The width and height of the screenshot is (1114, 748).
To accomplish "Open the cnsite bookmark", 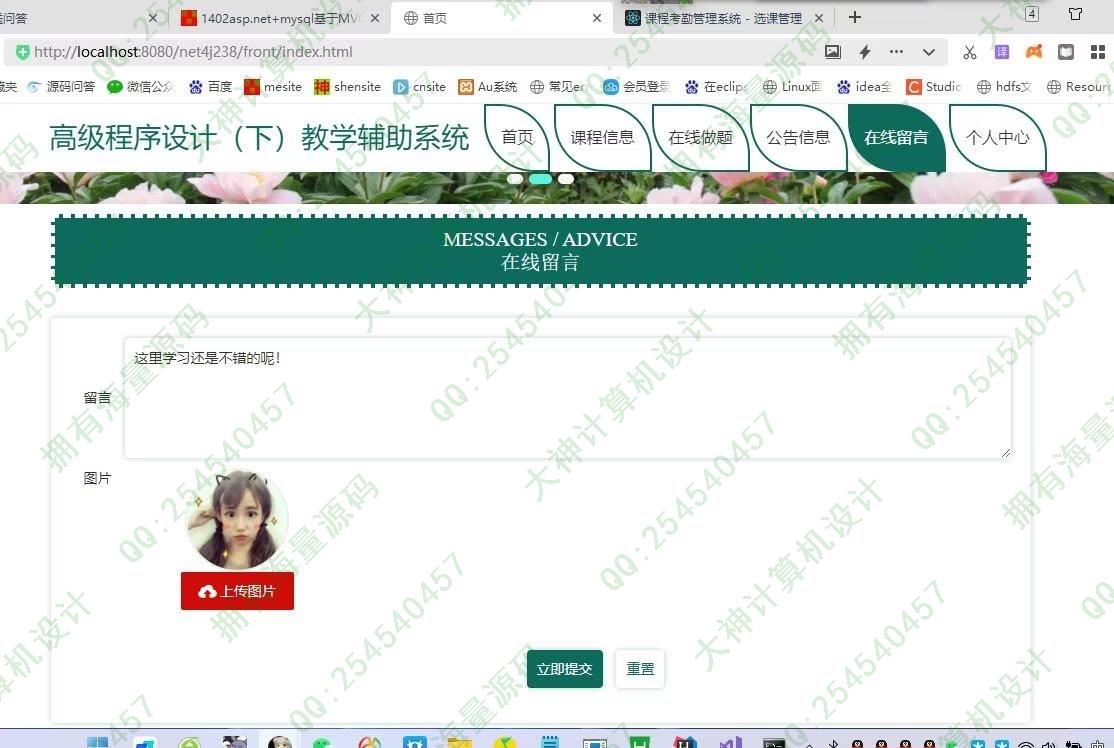I will pyautogui.click(x=419, y=87).
